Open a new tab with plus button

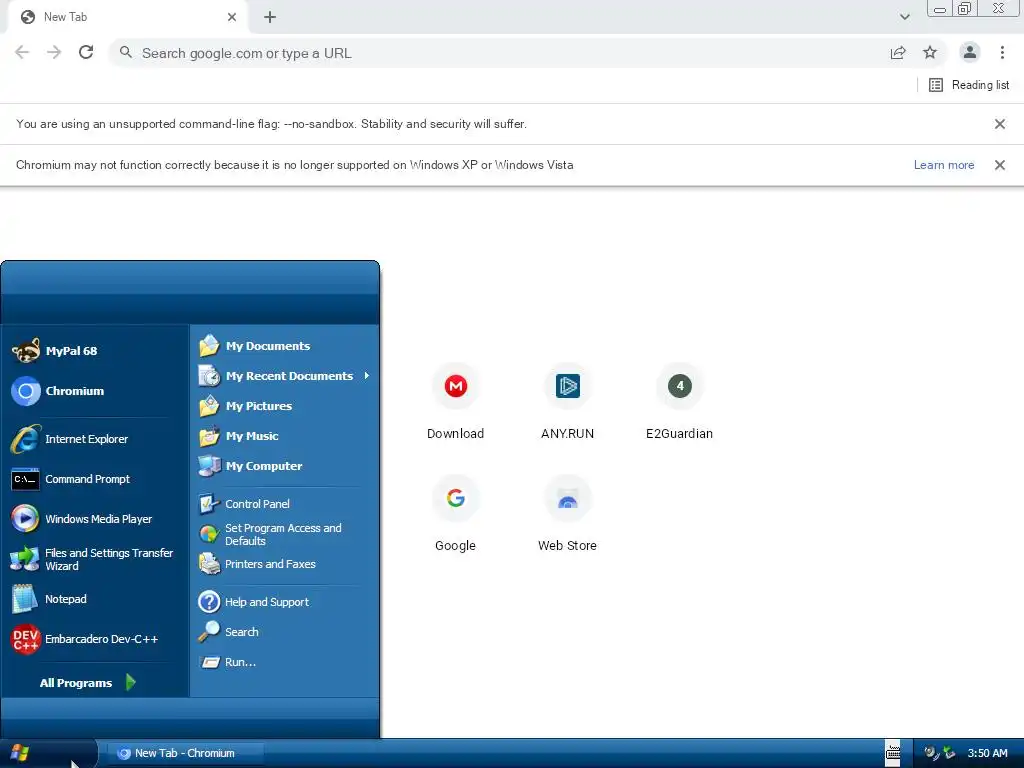(270, 17)
